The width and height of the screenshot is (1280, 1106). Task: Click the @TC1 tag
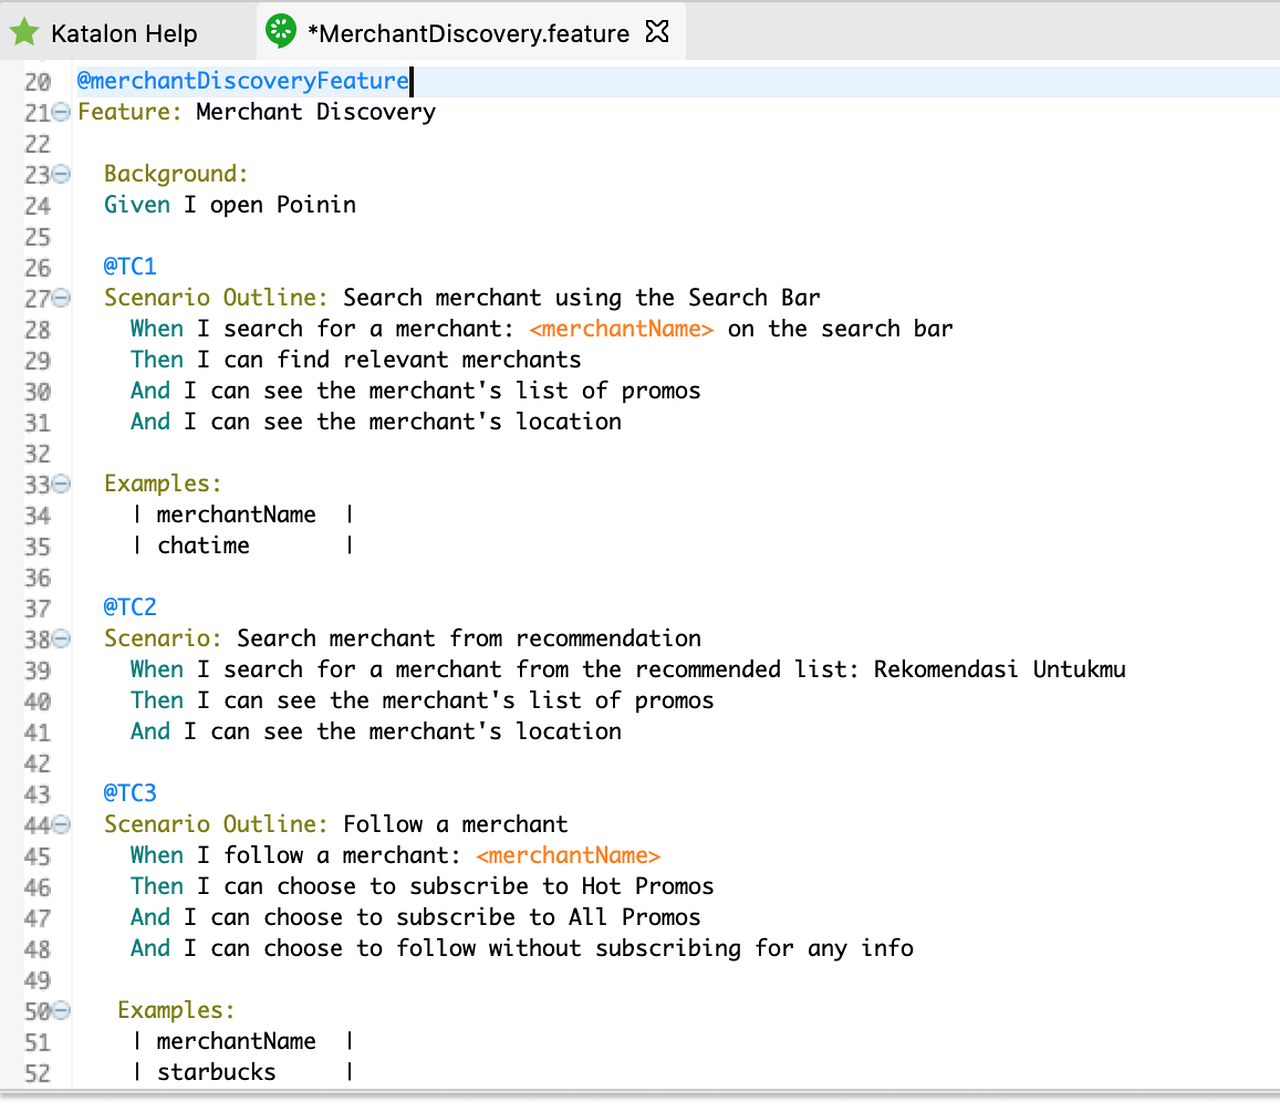pyautogui.click(x=130, y=267)
